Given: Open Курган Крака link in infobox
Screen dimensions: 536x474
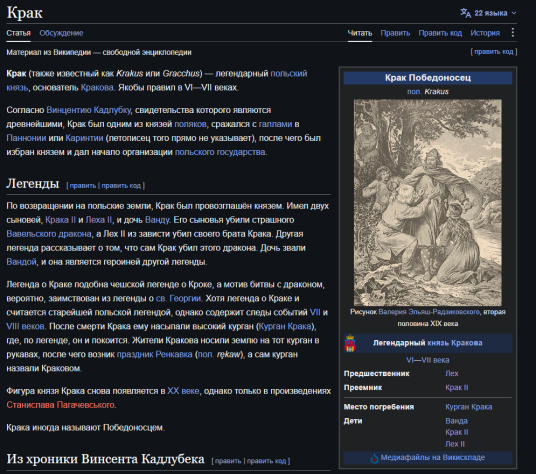Looking at the screenshot, I should click(469, 407).
